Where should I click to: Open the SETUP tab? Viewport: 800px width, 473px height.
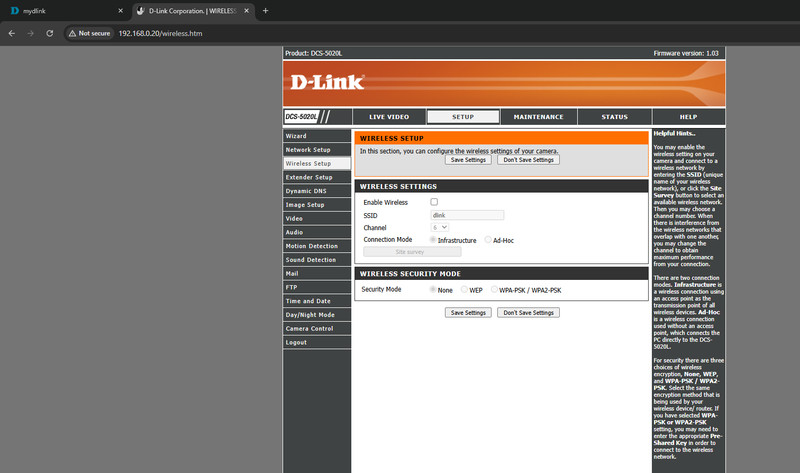(463, 117)
